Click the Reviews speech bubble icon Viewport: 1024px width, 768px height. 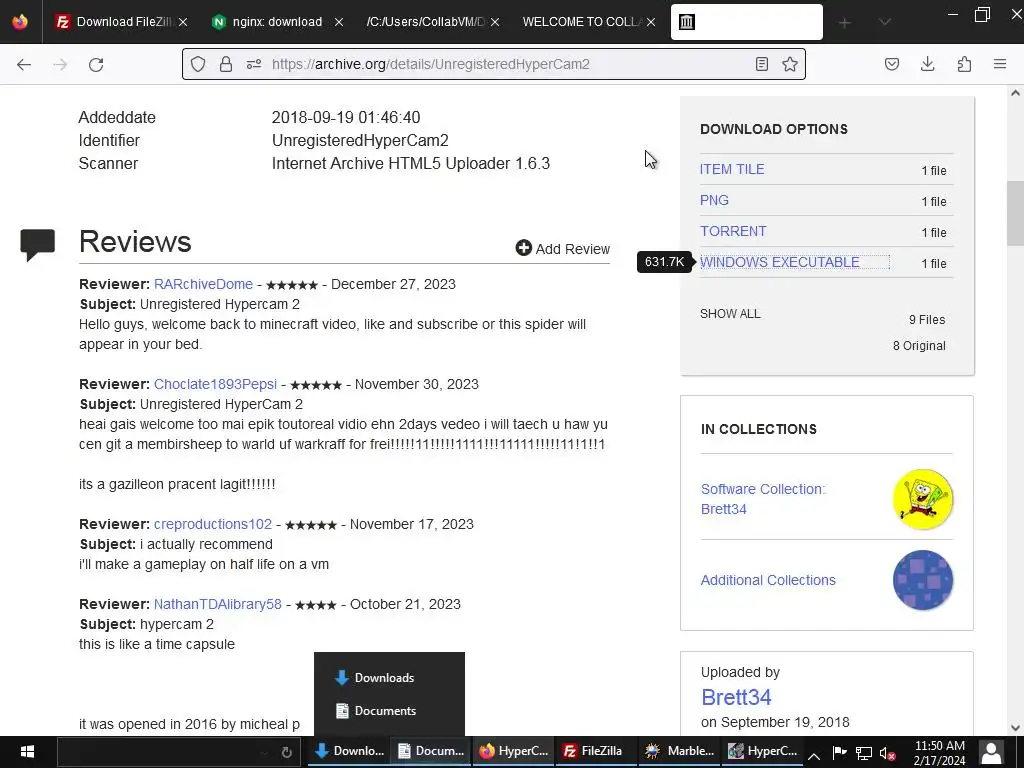point(37,245)
